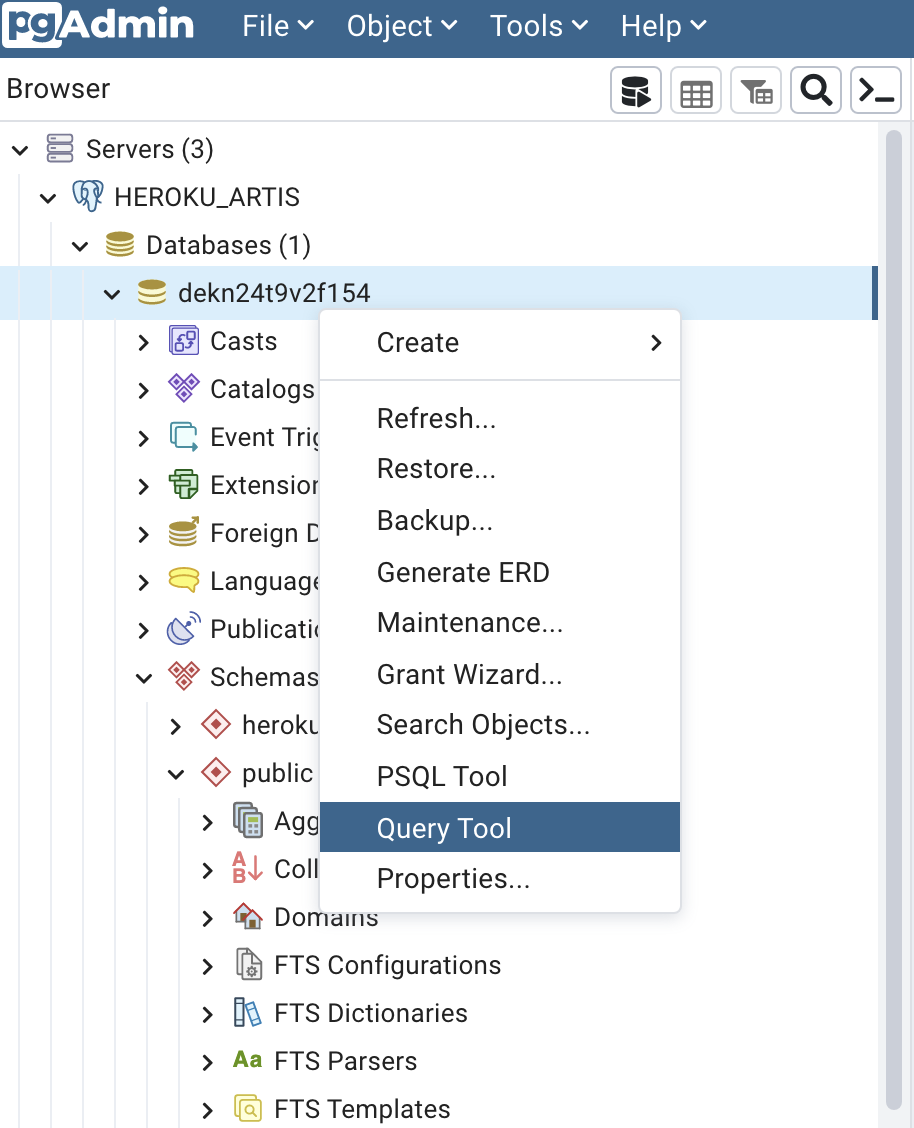
Task: Select the FTS Parsers tree row
Action: point(439,1061)
